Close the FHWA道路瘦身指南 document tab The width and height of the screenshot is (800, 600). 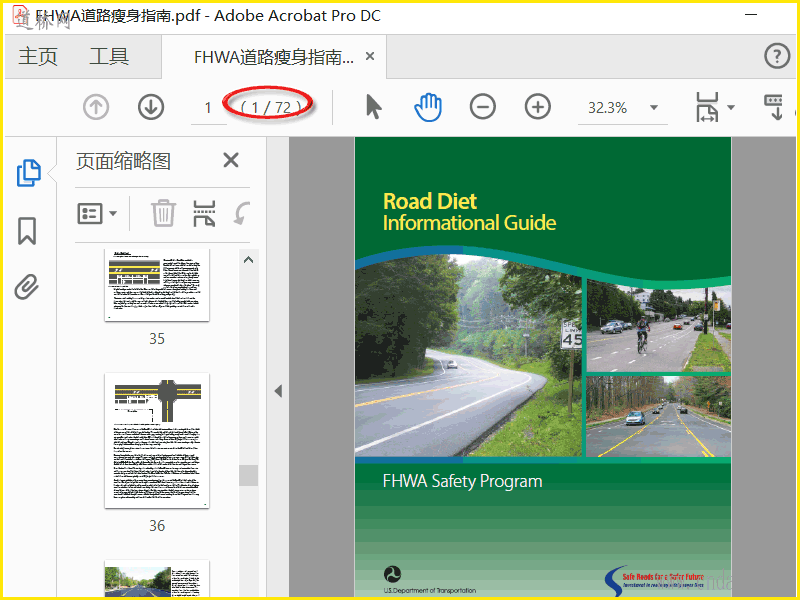click(370, 56)
